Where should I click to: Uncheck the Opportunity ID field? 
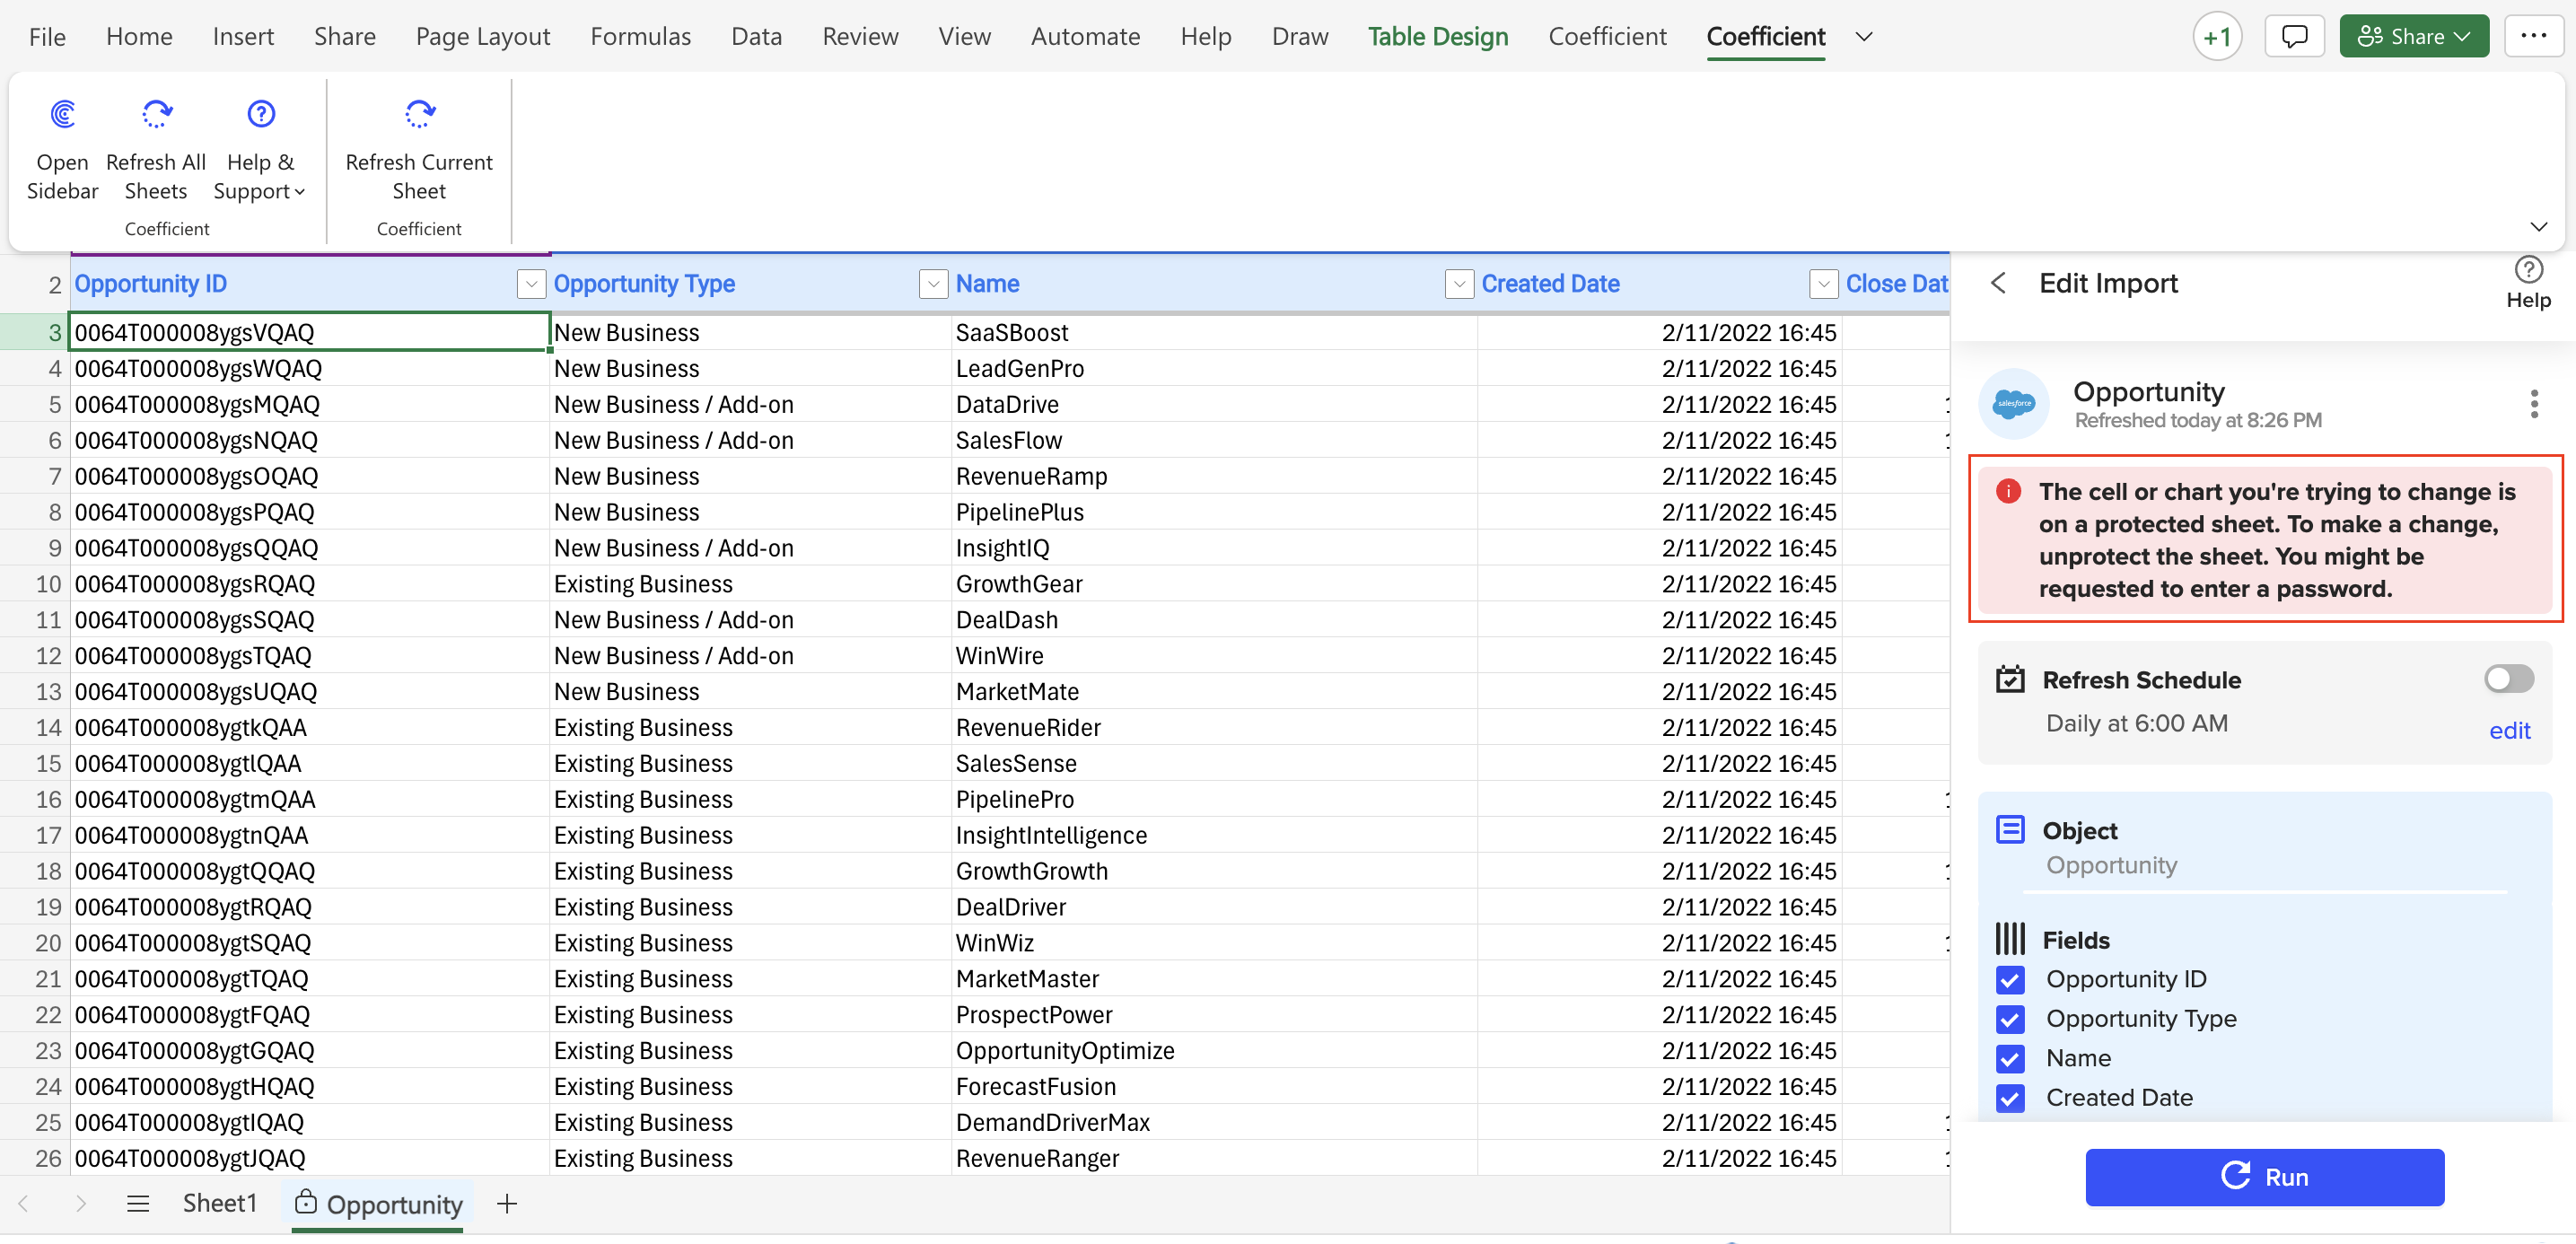click(x=2010, y=979)
